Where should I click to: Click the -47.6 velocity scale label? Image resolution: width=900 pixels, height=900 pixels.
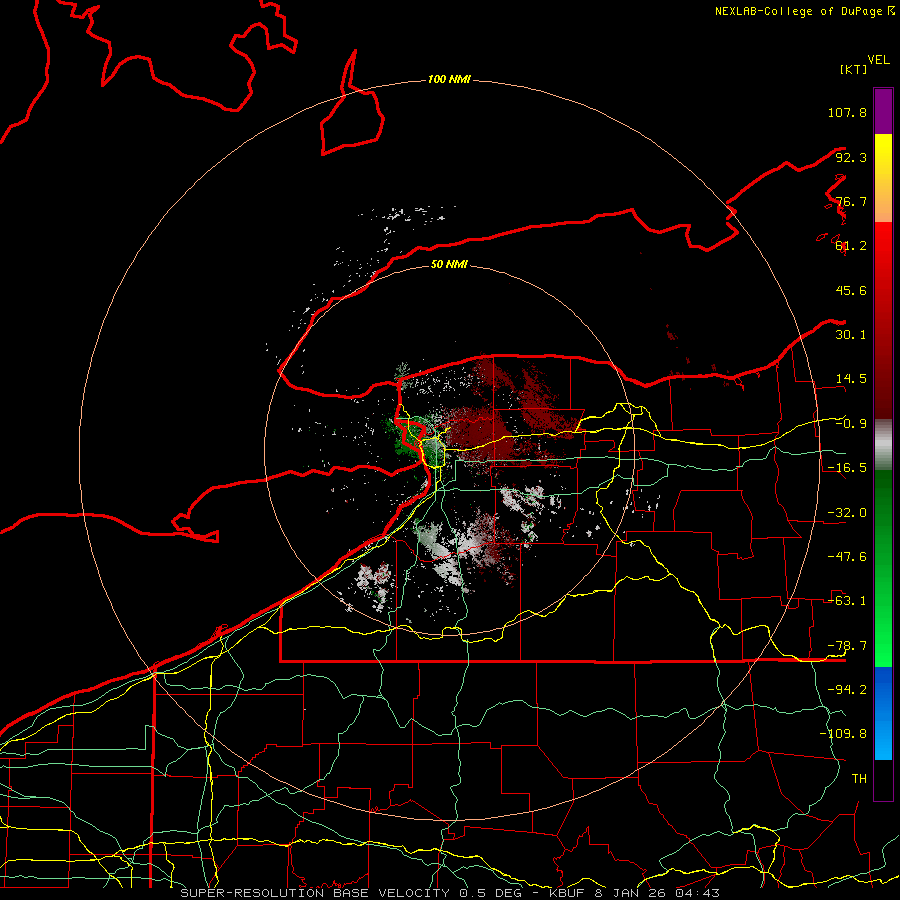tap(847, 557)
